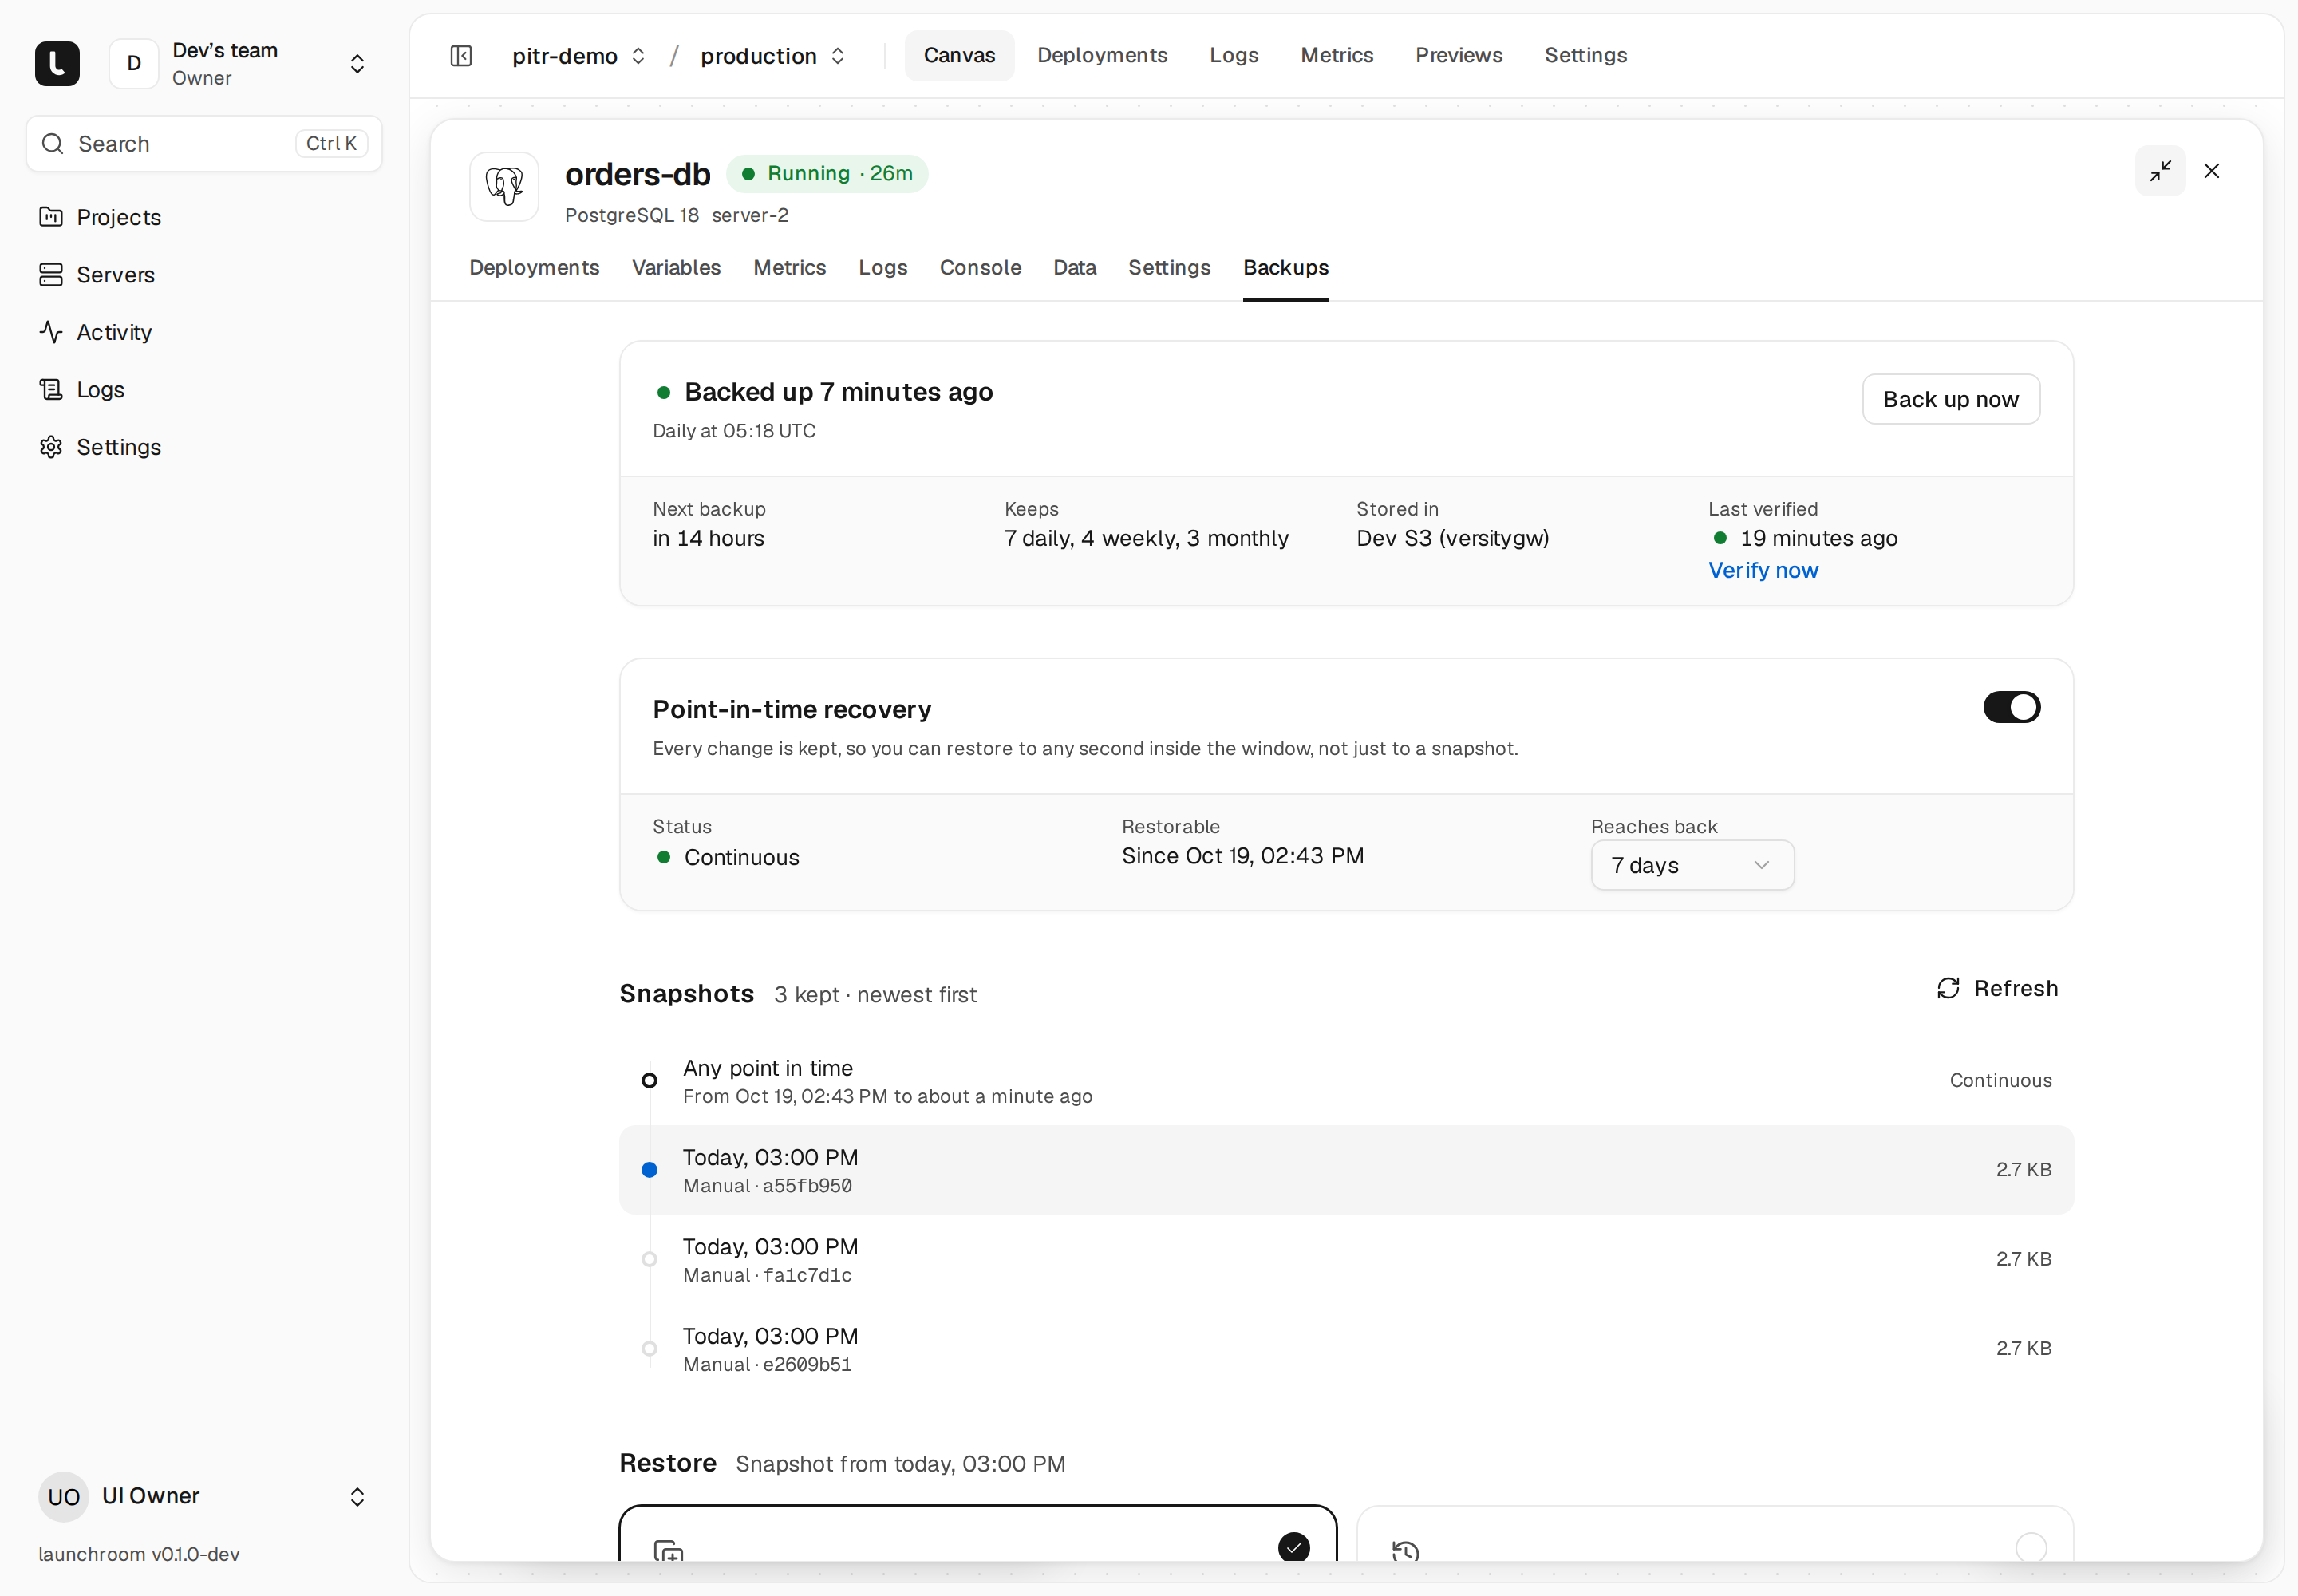Open orders-db Console tab
2298x1596 pixels.
click(980, 267)
